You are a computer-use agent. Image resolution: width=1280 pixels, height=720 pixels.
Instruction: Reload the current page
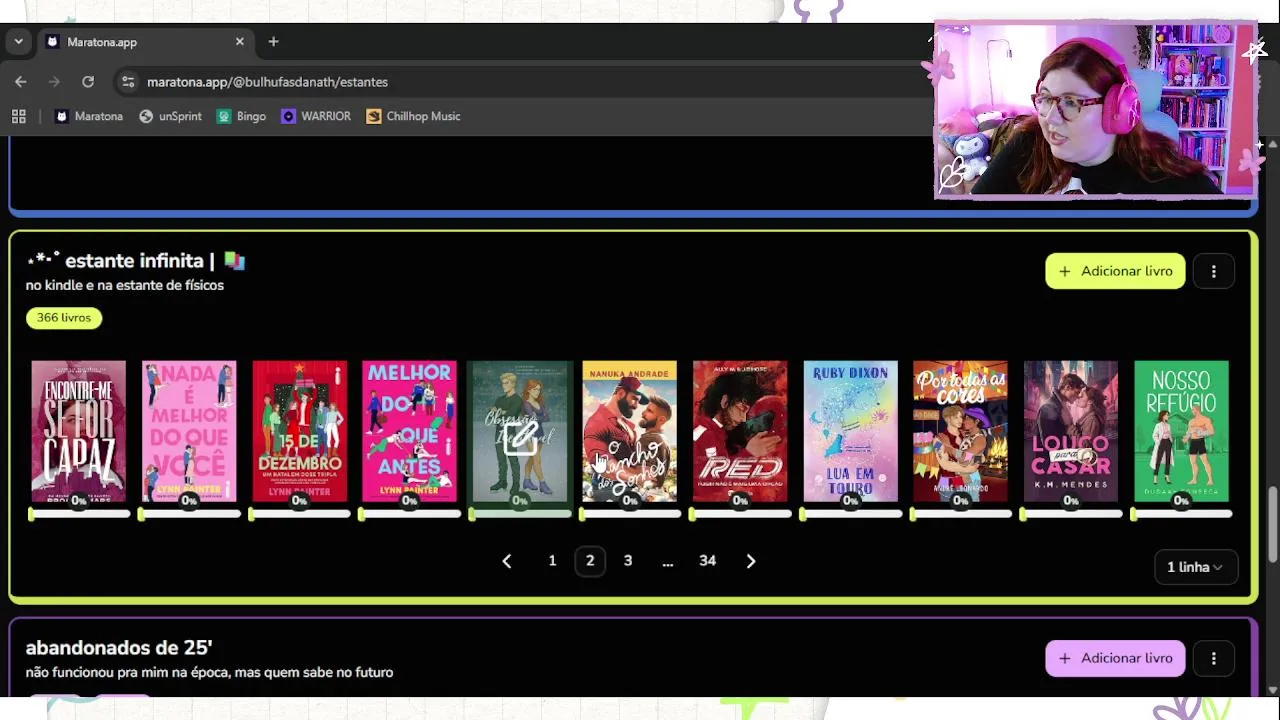pyautogui.click(x=88, y=82)
